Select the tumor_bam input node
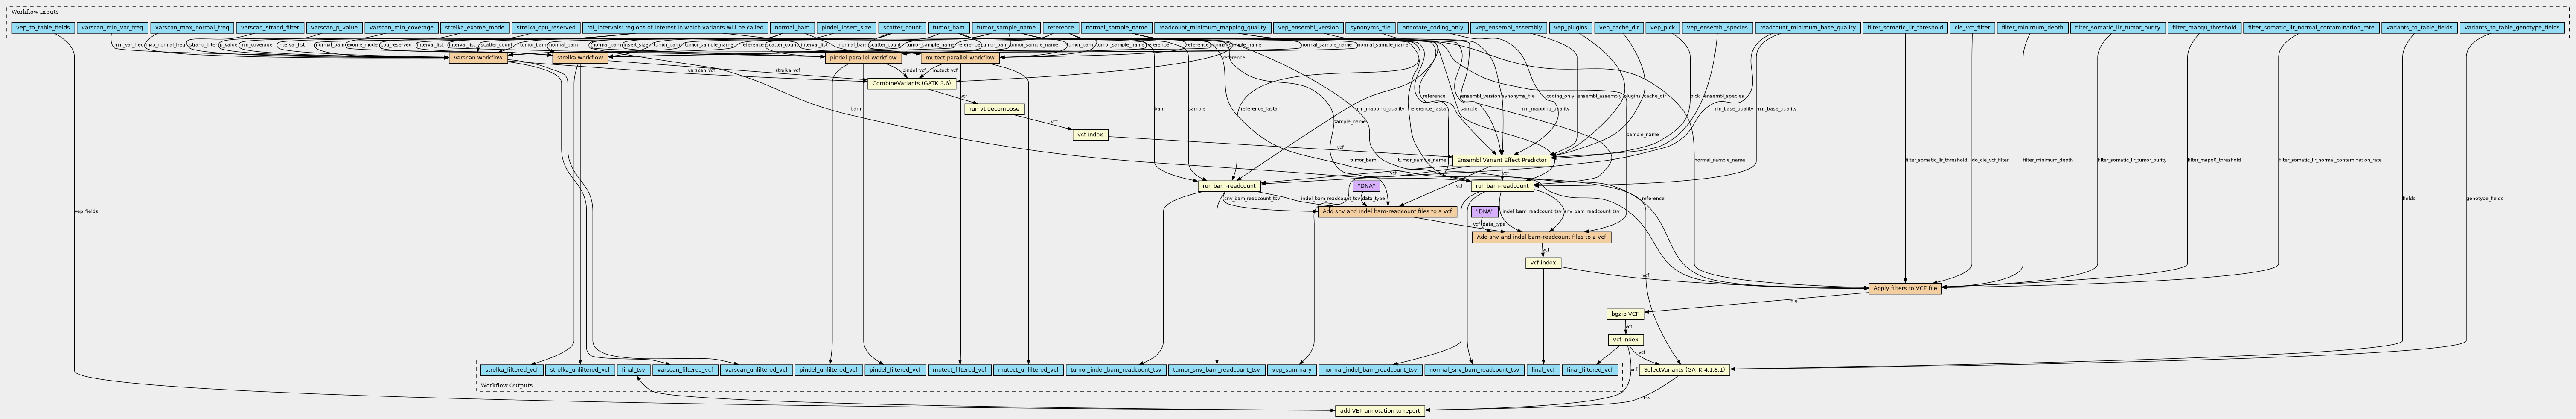This screenshot has width=2576, height=419. click(948, 28)
